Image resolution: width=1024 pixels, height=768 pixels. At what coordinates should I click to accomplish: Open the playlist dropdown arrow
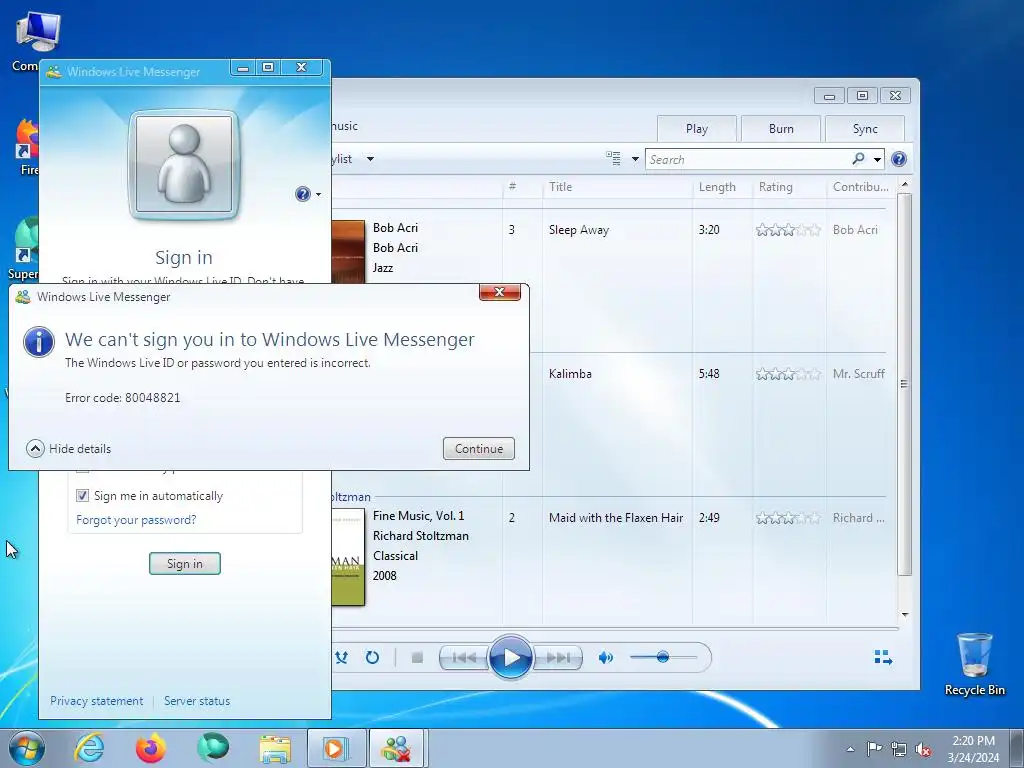coord(370,159)
